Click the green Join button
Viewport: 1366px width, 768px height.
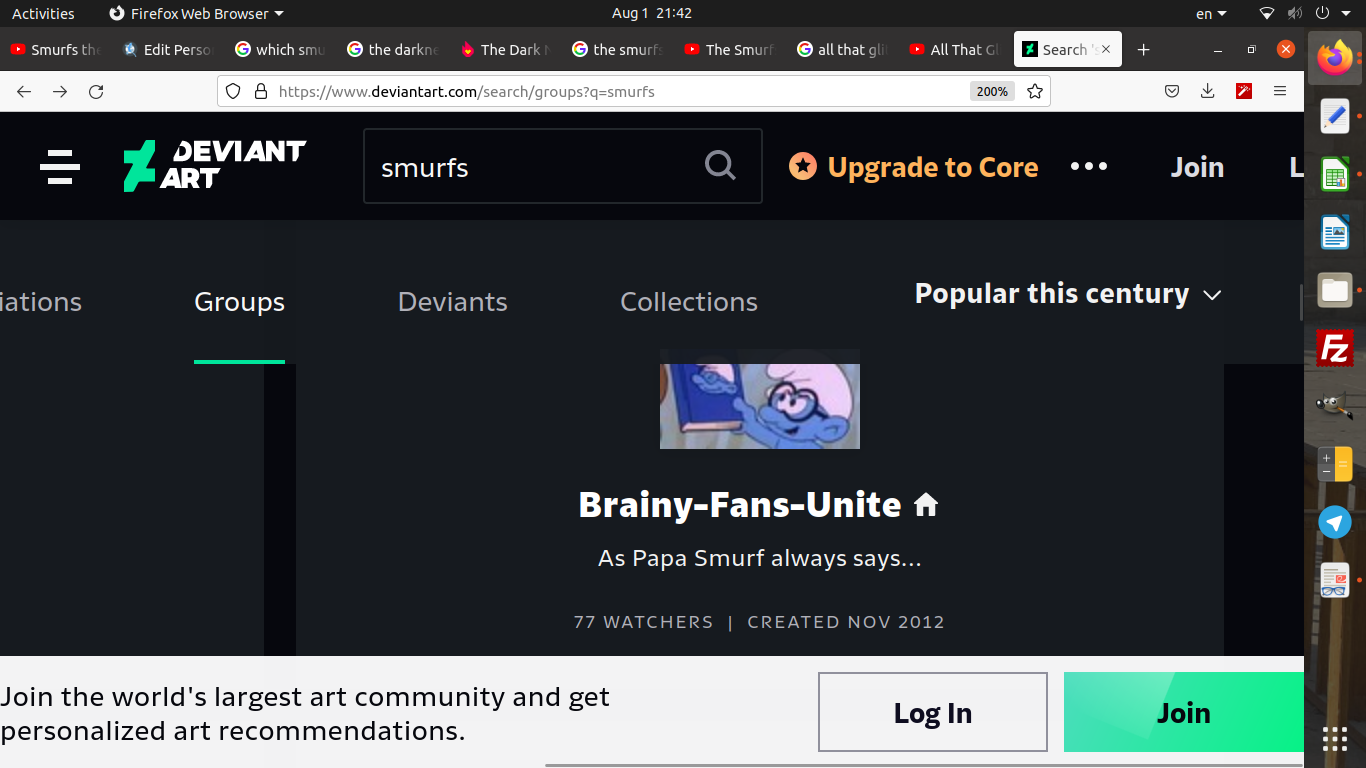tap(1183, 712)
